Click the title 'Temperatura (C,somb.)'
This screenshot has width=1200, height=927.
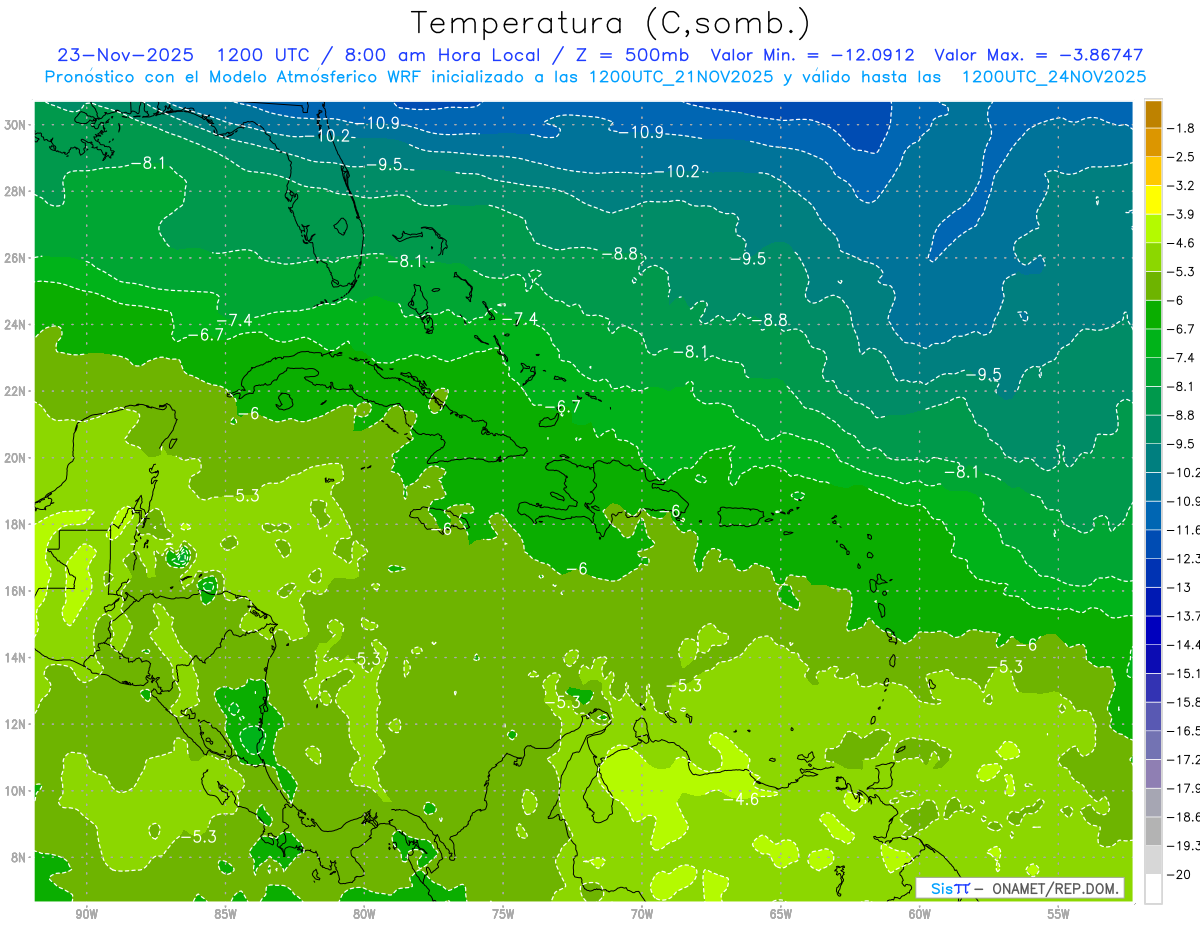[611, 23]
